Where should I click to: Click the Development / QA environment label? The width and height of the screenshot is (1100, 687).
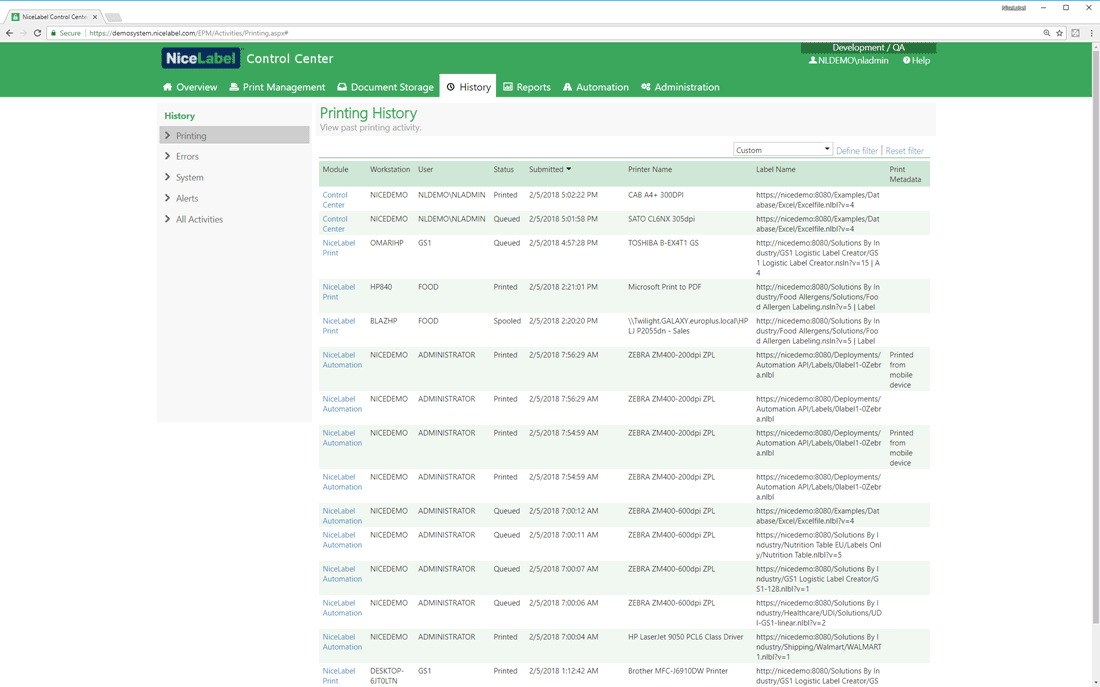click(868, 48)
